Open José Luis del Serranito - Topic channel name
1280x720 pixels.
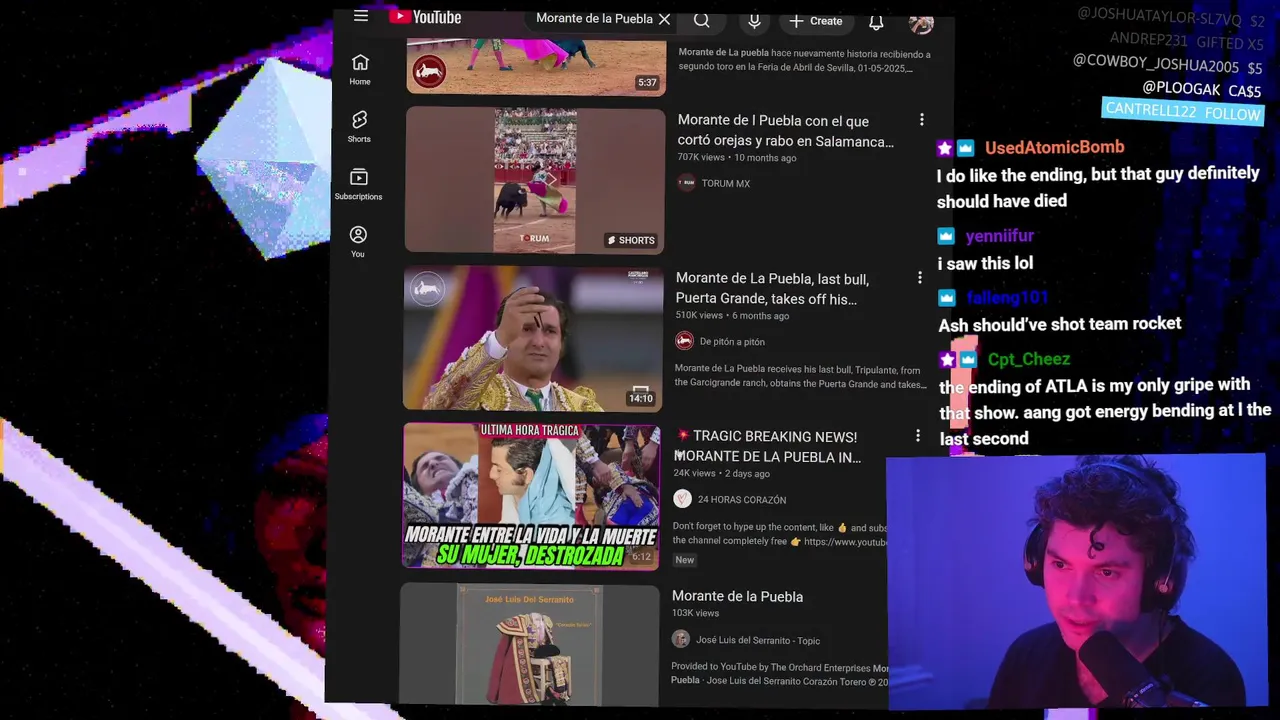tap(758, 641)
